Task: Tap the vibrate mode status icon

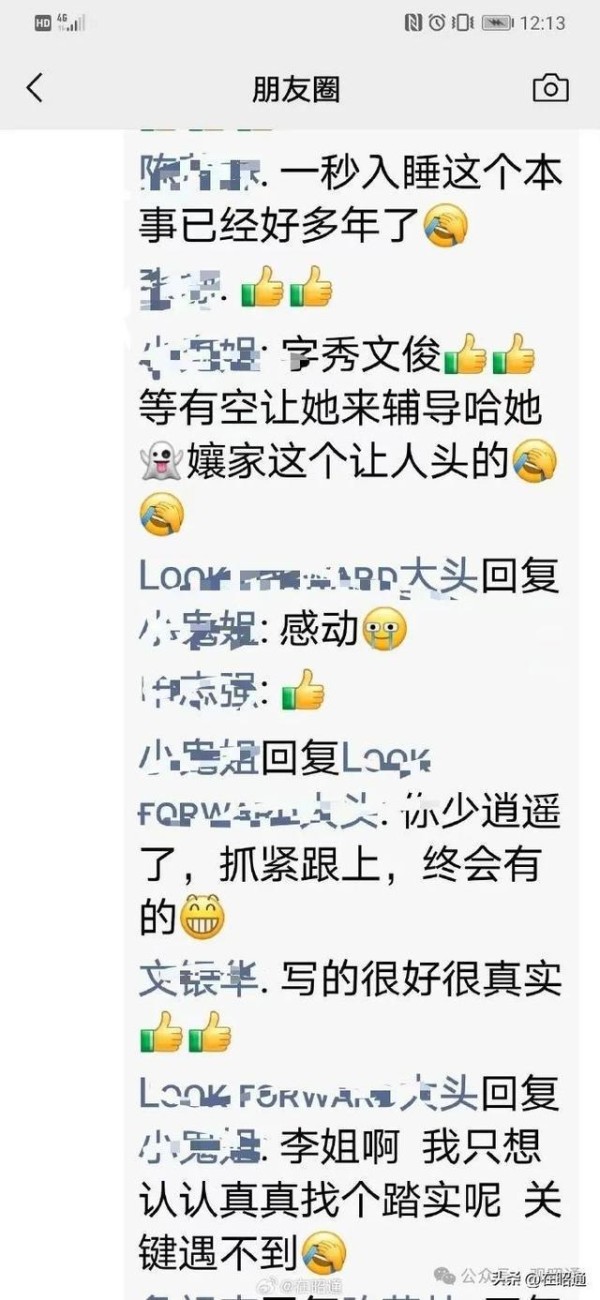Action: click(x=462, y=22)
